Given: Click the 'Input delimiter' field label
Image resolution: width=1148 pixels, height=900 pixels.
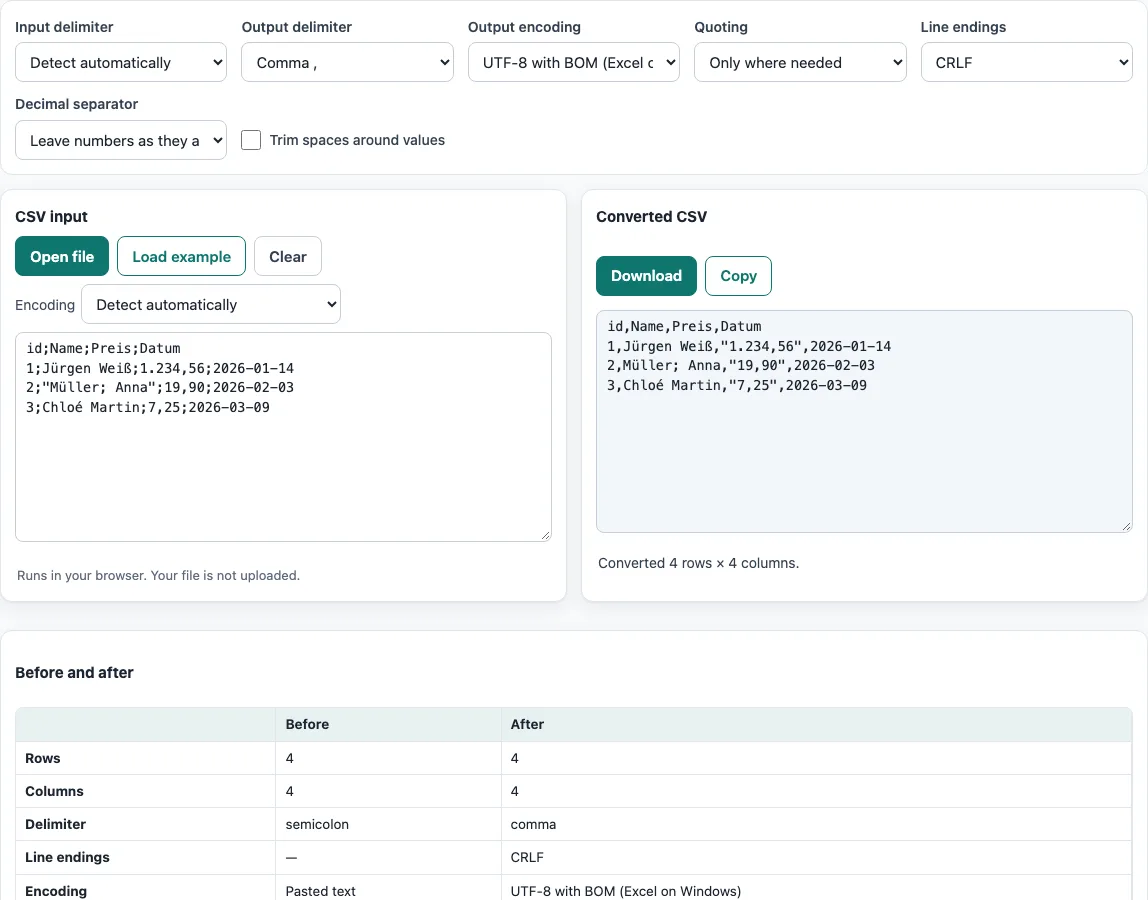Looking at the screenshot, I should tap(64, 27).
